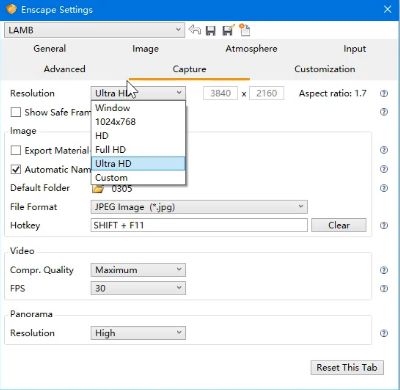
Task: Switch to the Advanced tab
Action: 65,69
